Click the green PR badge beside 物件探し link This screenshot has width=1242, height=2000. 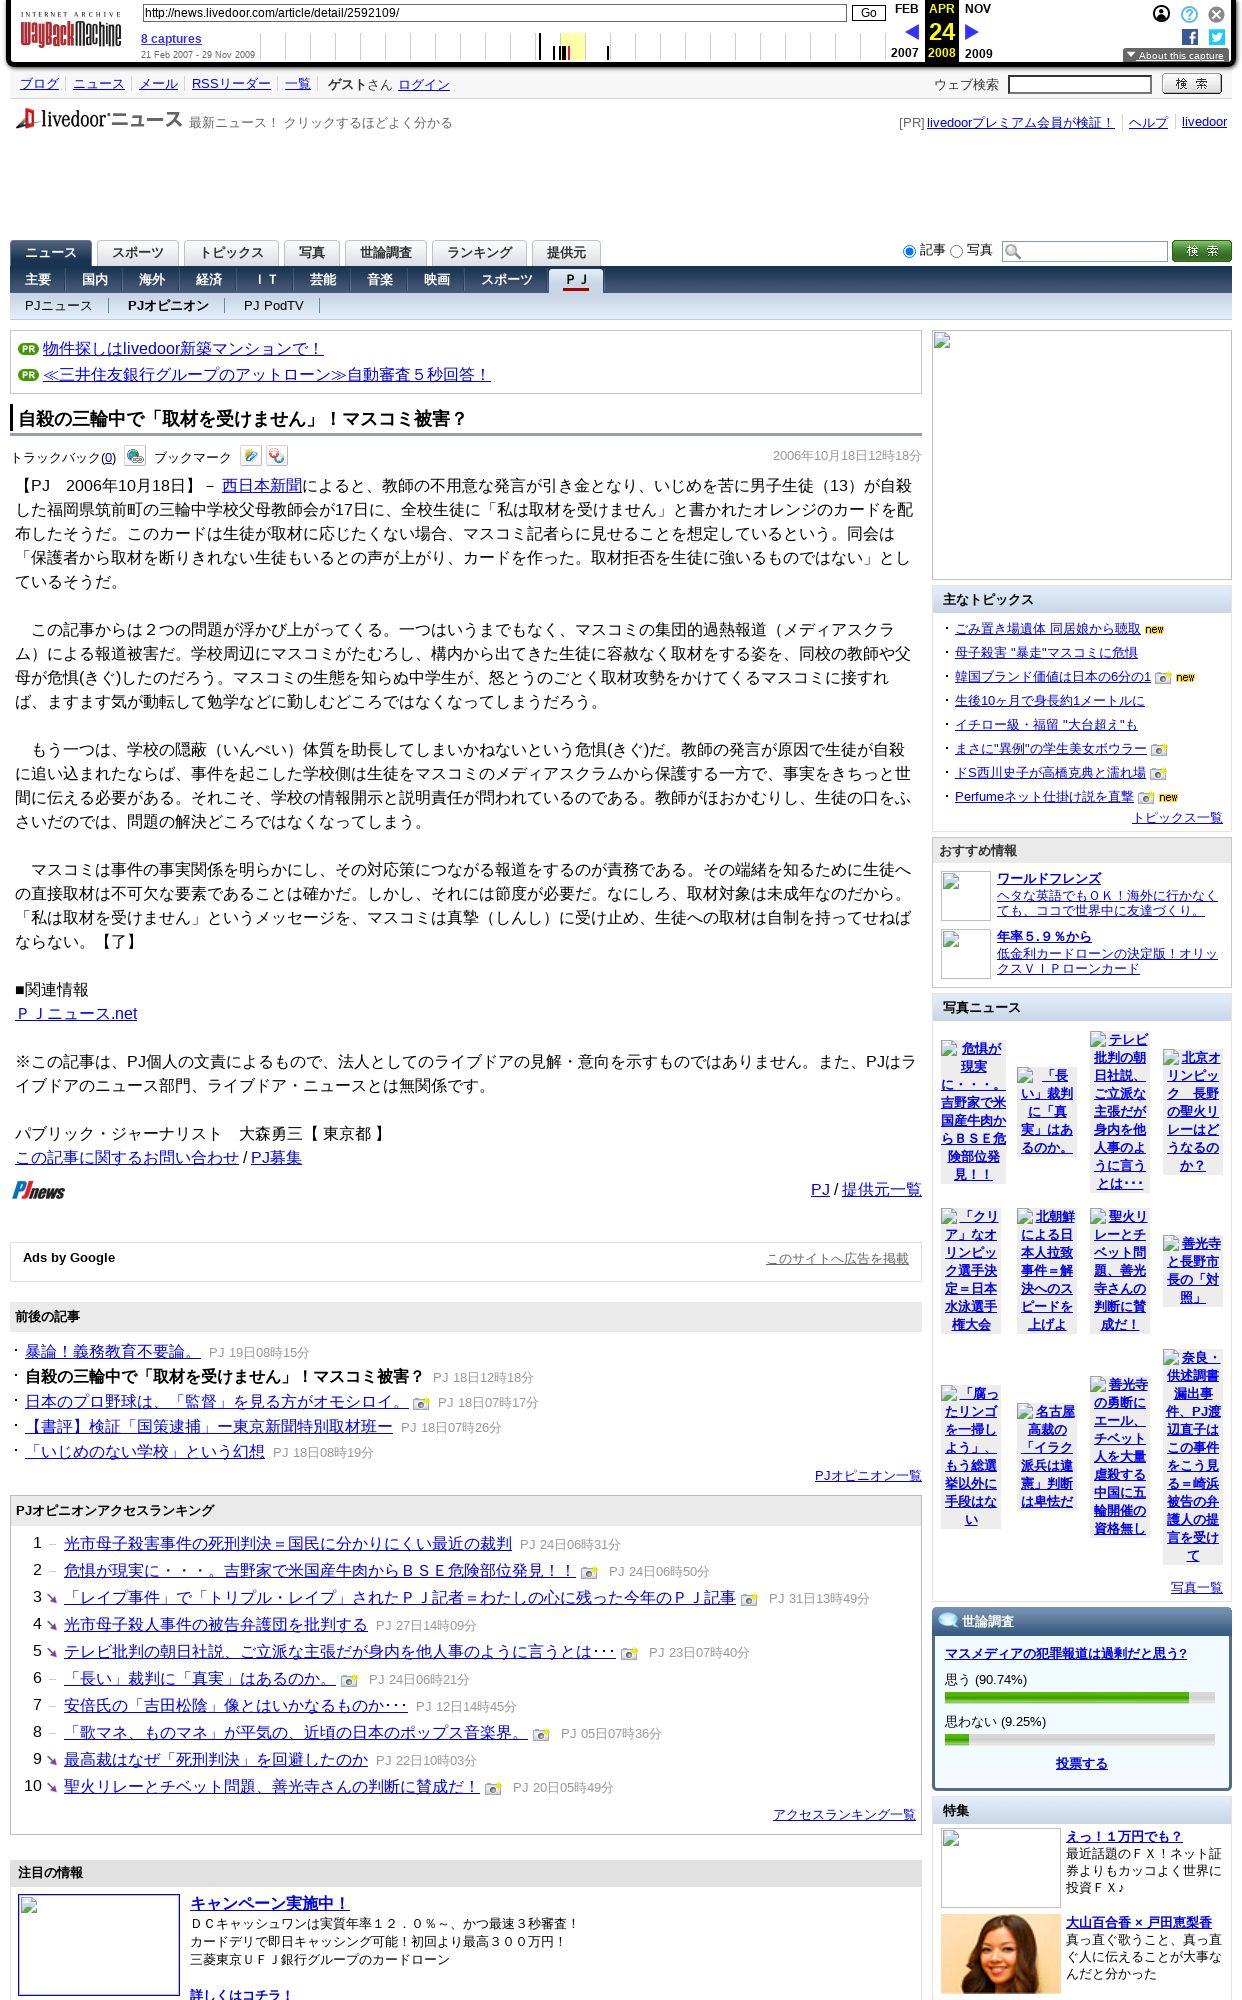click(28, 349)
